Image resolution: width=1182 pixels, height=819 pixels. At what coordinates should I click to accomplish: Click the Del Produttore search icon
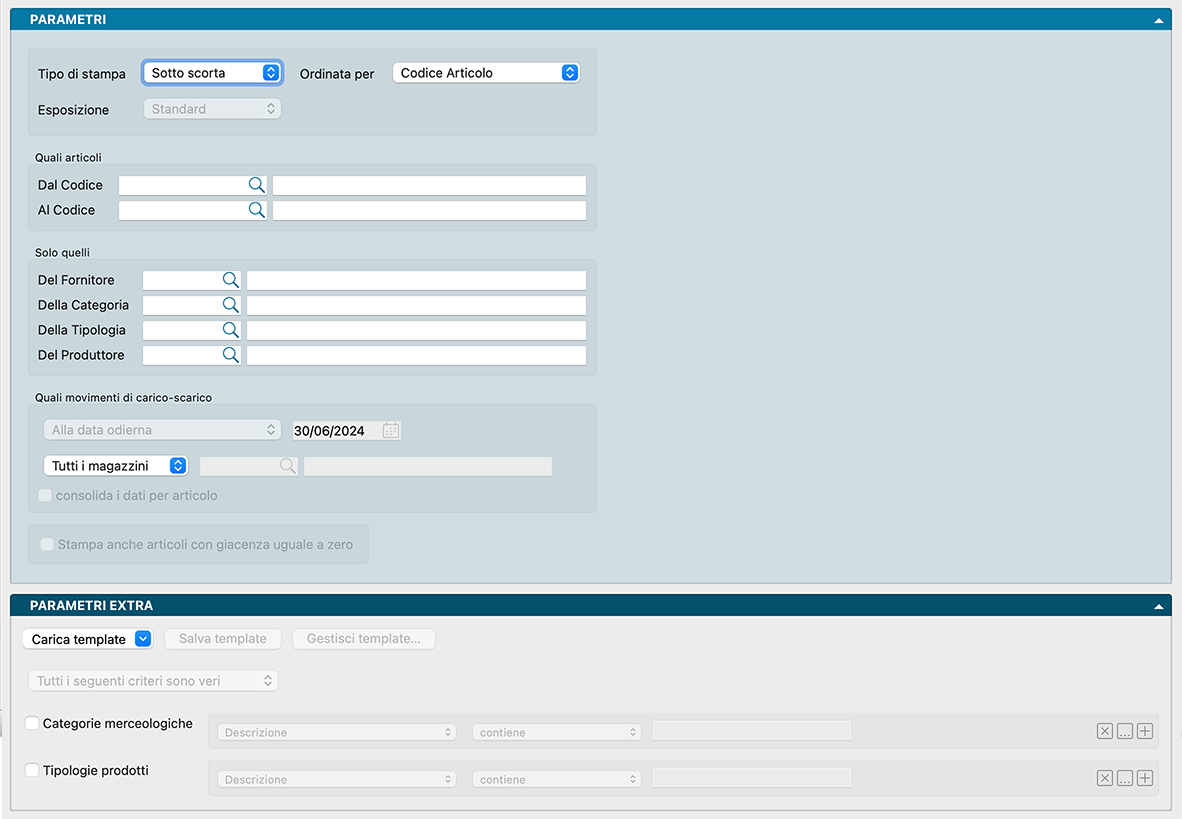click(230, 355)
